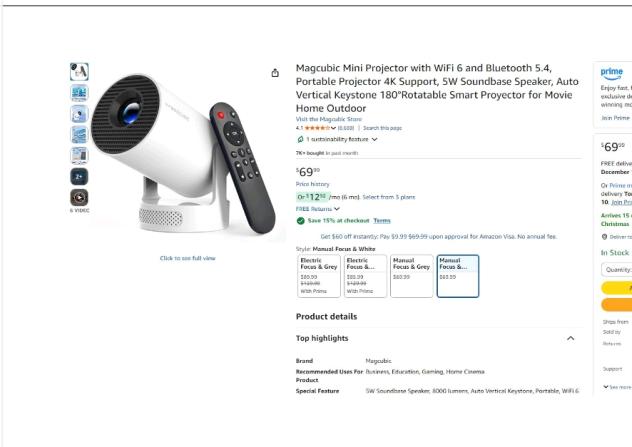Click the Prime logo
The height and width of the screenshot is (447, 632).
[611, 73]
